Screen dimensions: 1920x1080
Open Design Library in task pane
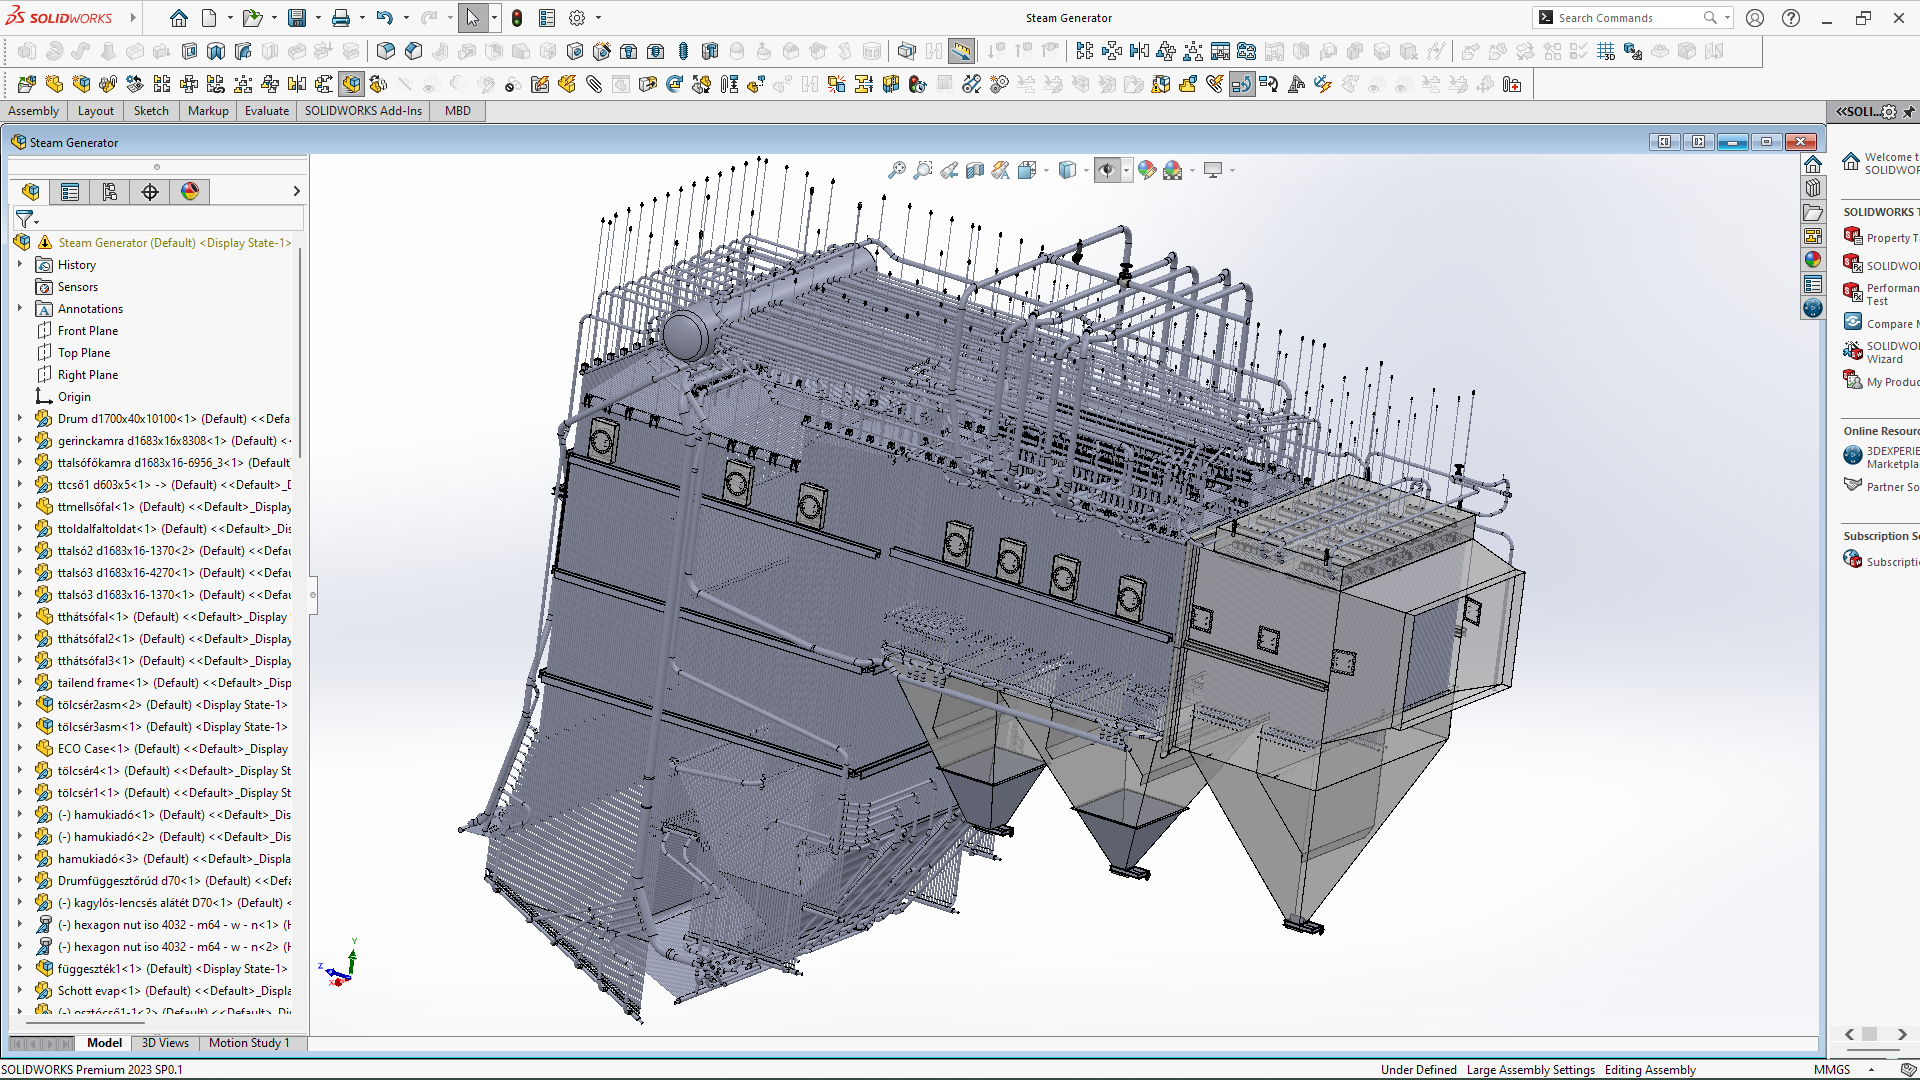coord(1813,188)
